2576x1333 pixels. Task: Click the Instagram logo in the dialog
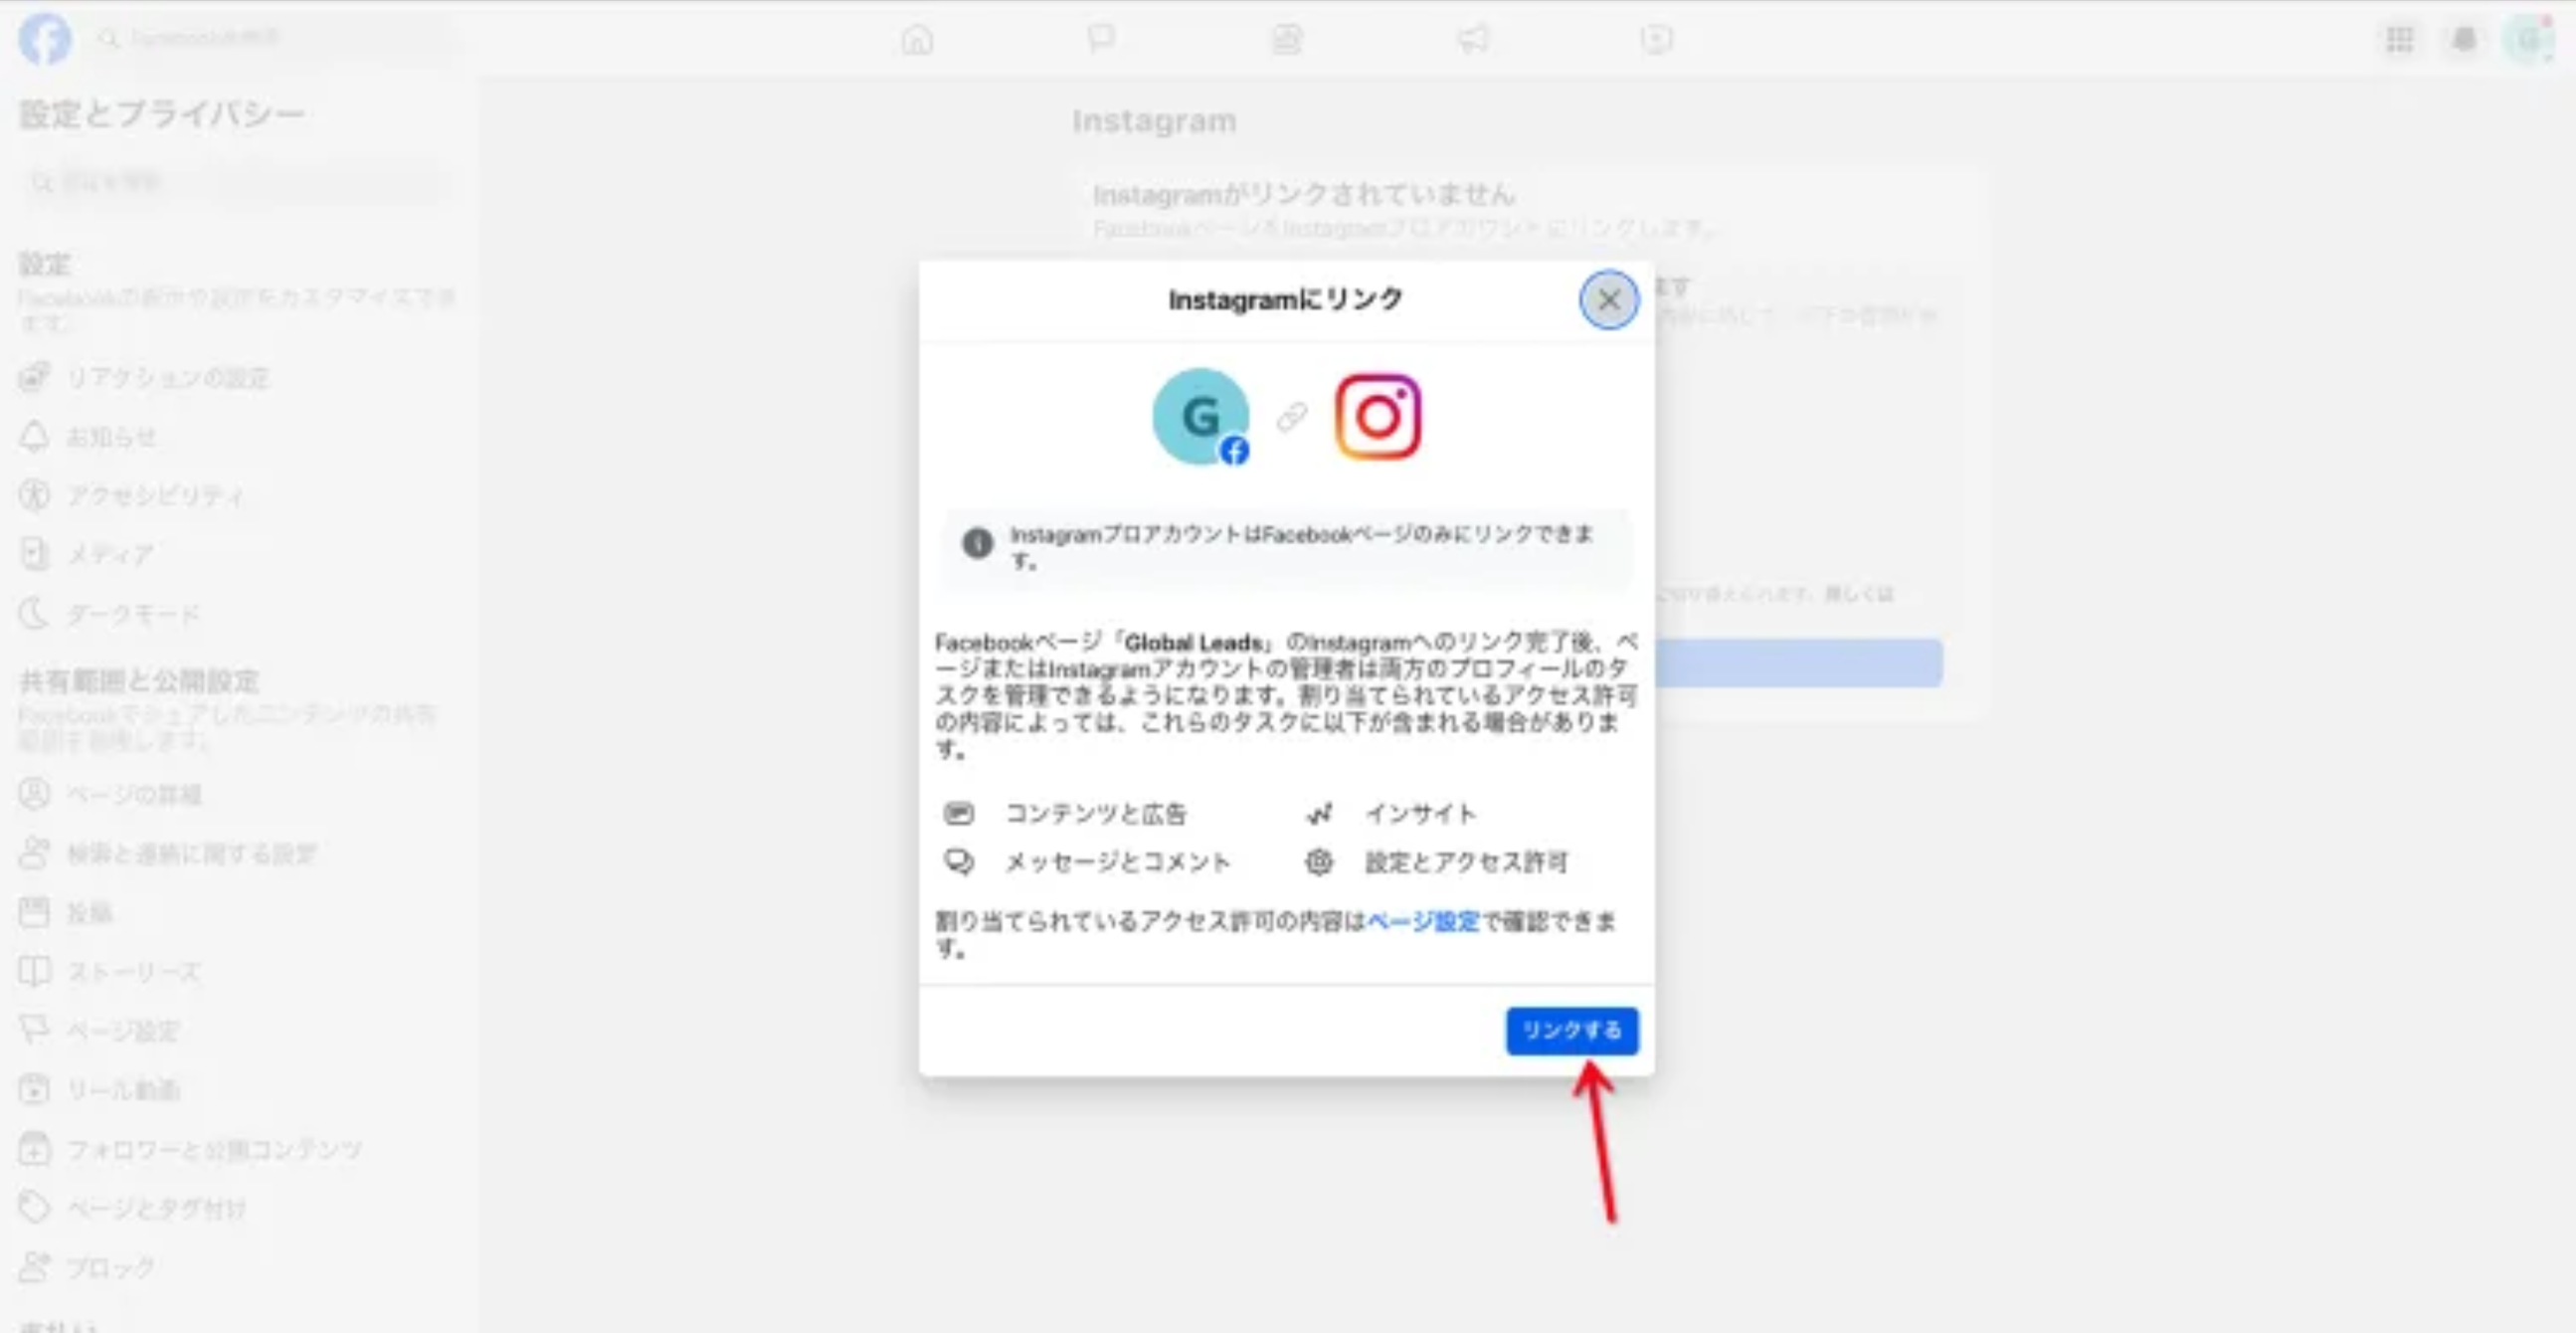tap(1377, 416)
